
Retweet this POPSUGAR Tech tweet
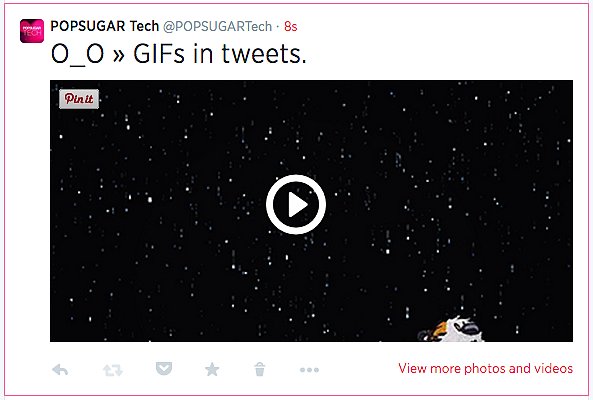coord(113,370)
